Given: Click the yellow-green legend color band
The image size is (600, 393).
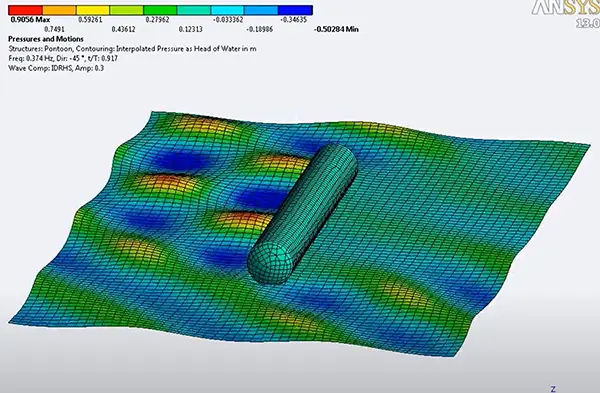Looking at the screenshot, I should 127,10.
